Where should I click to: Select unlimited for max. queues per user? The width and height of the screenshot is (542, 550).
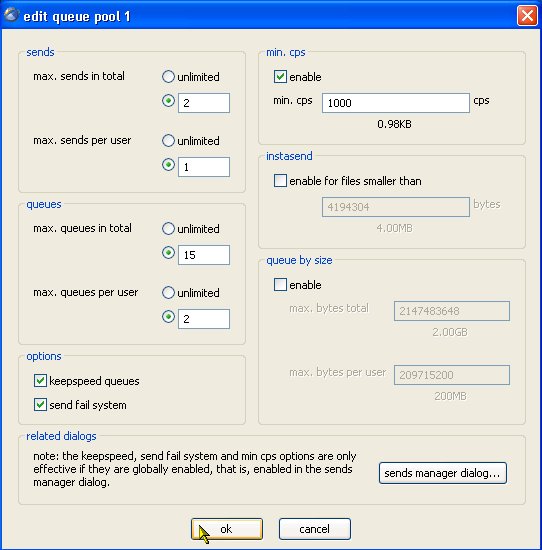(168, 293)
